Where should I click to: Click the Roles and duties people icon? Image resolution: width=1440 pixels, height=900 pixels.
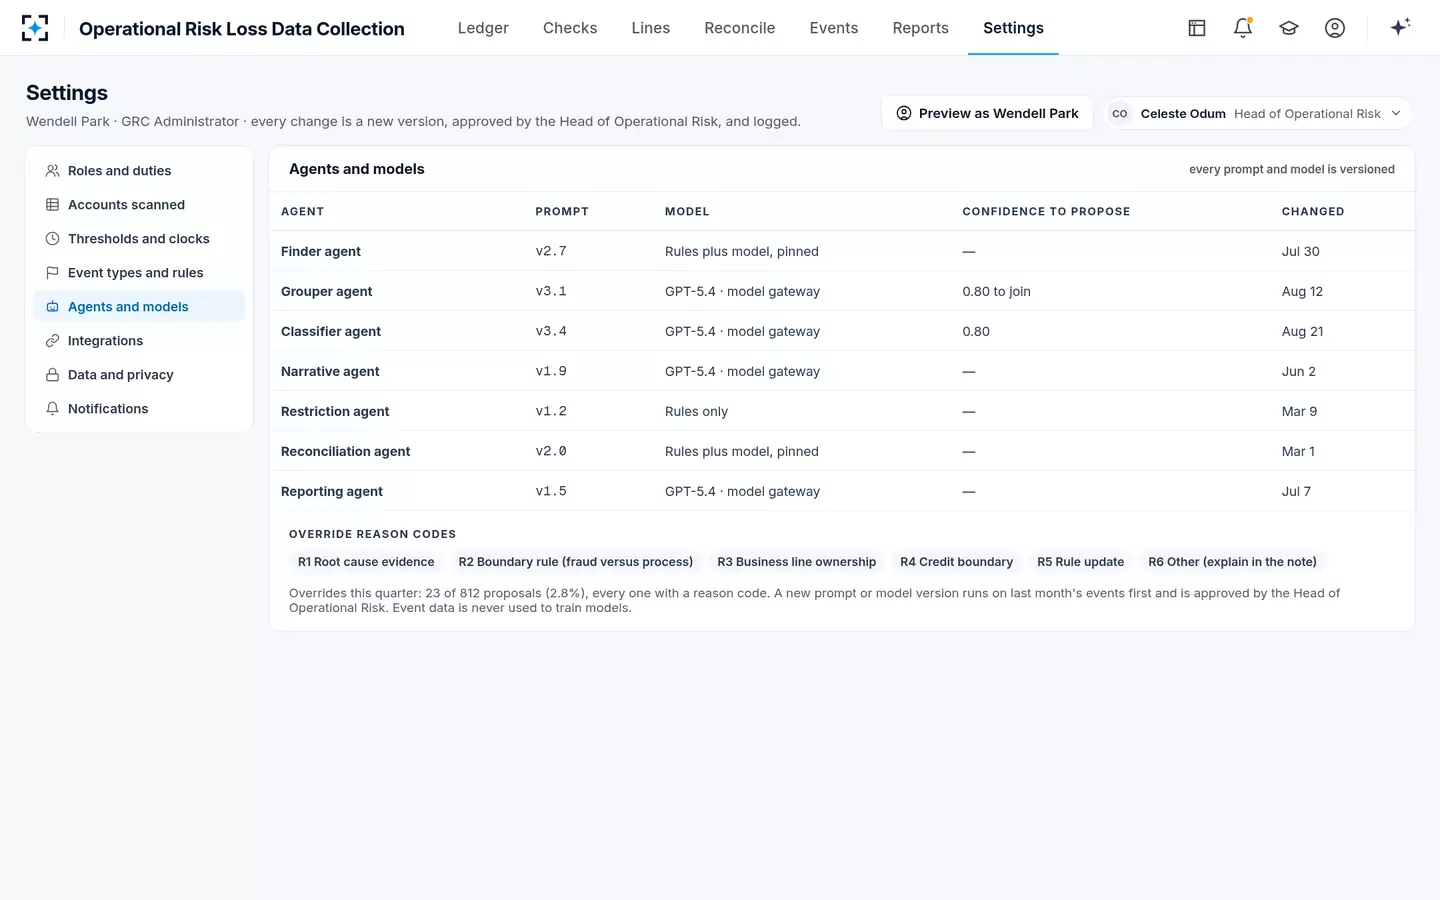click(x=53, y=171)
